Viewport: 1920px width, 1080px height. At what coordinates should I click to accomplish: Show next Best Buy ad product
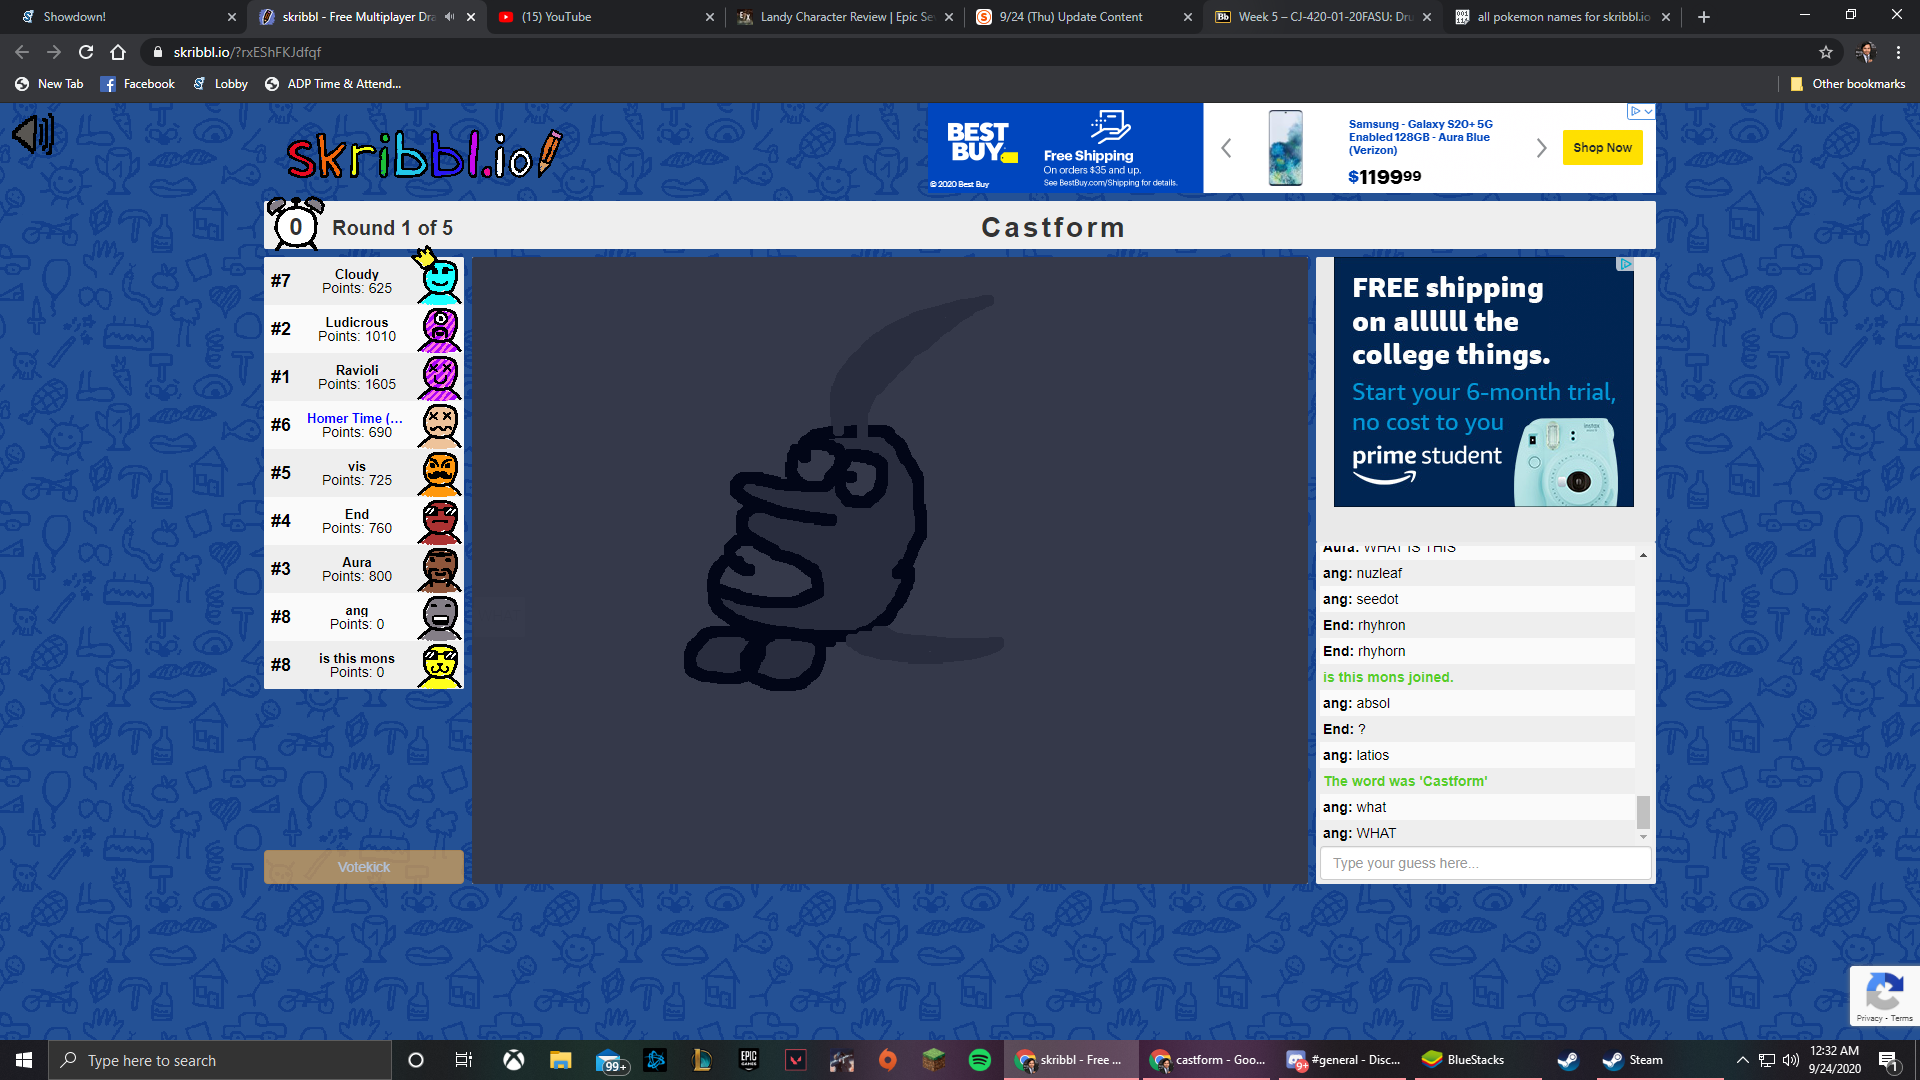point(1541,148)
